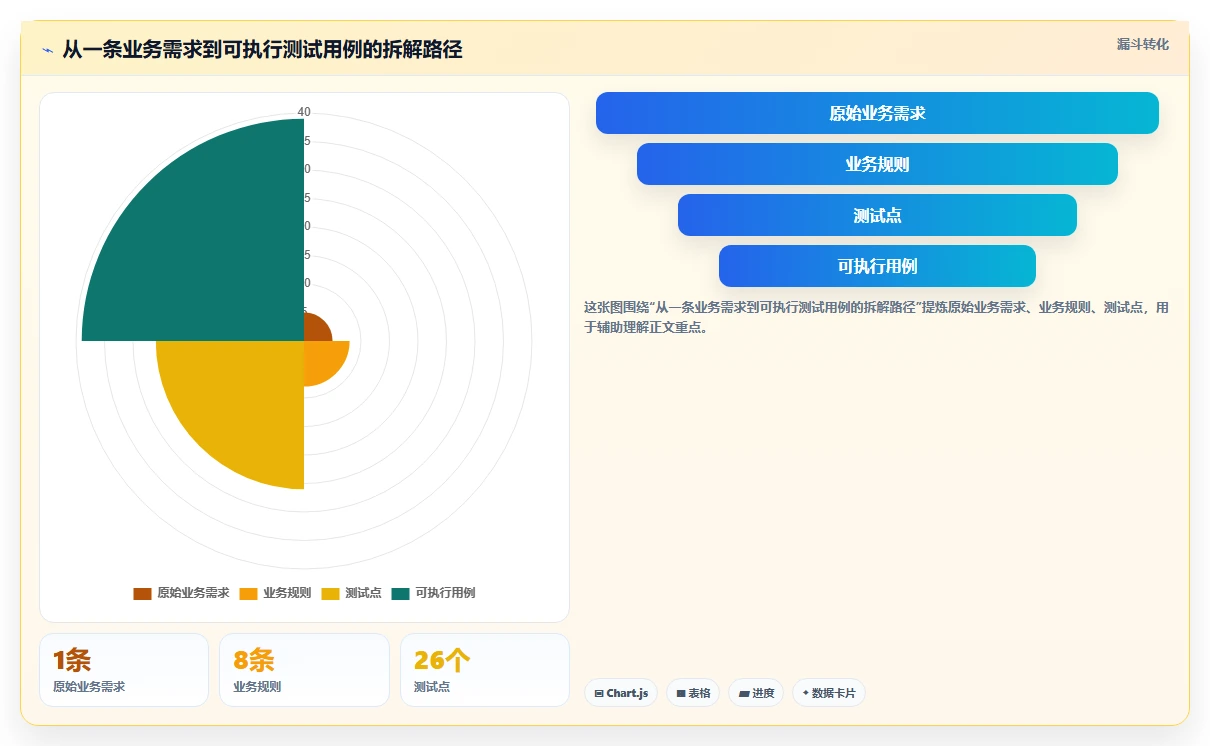
Task: Toggle 原始业务需求 legend color swatch
Action: [142, 593]
